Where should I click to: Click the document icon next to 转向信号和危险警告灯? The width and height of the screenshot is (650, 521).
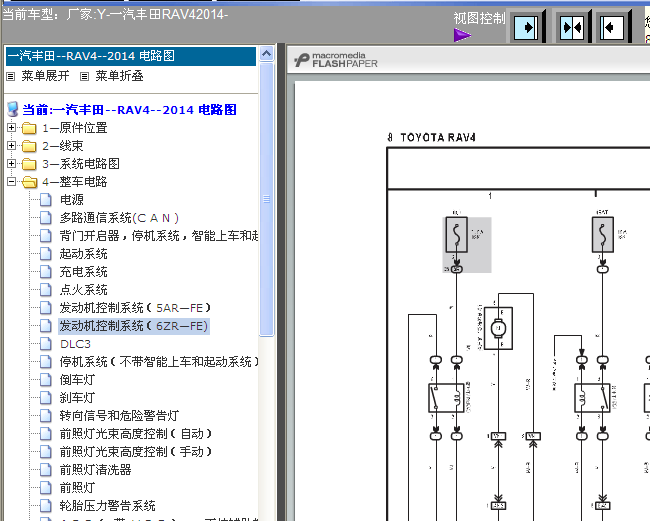point(46,416)
